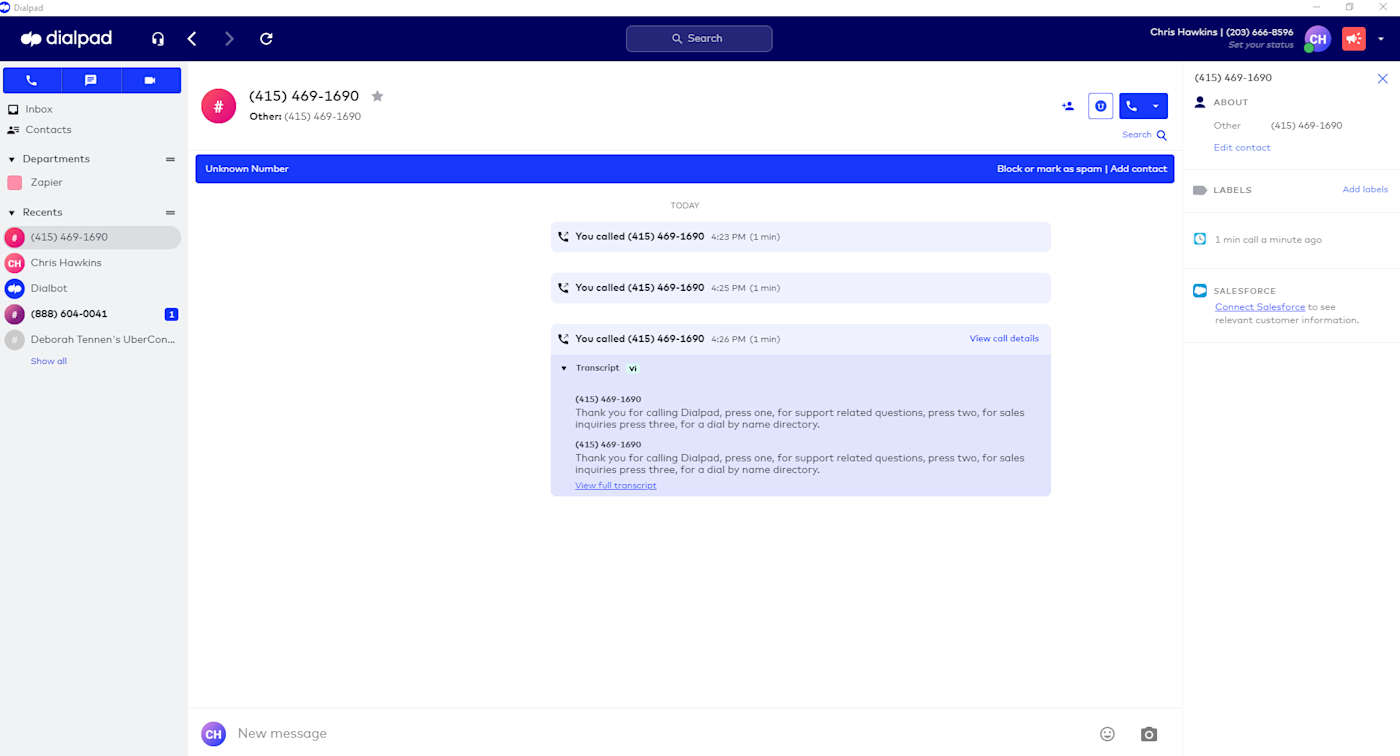Collapse the Recents section
The width and height of the screenshot is (1400, 756).
point(12,213)
